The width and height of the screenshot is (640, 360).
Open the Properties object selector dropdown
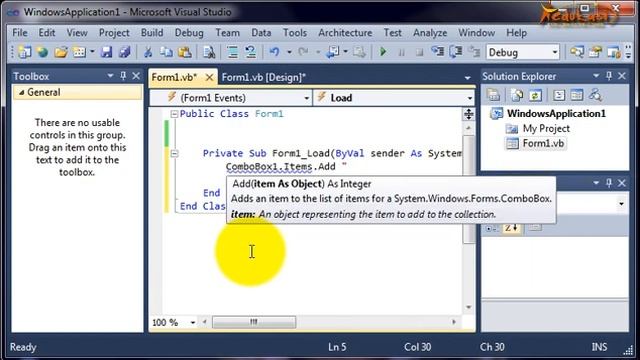[x=621, y=204]
